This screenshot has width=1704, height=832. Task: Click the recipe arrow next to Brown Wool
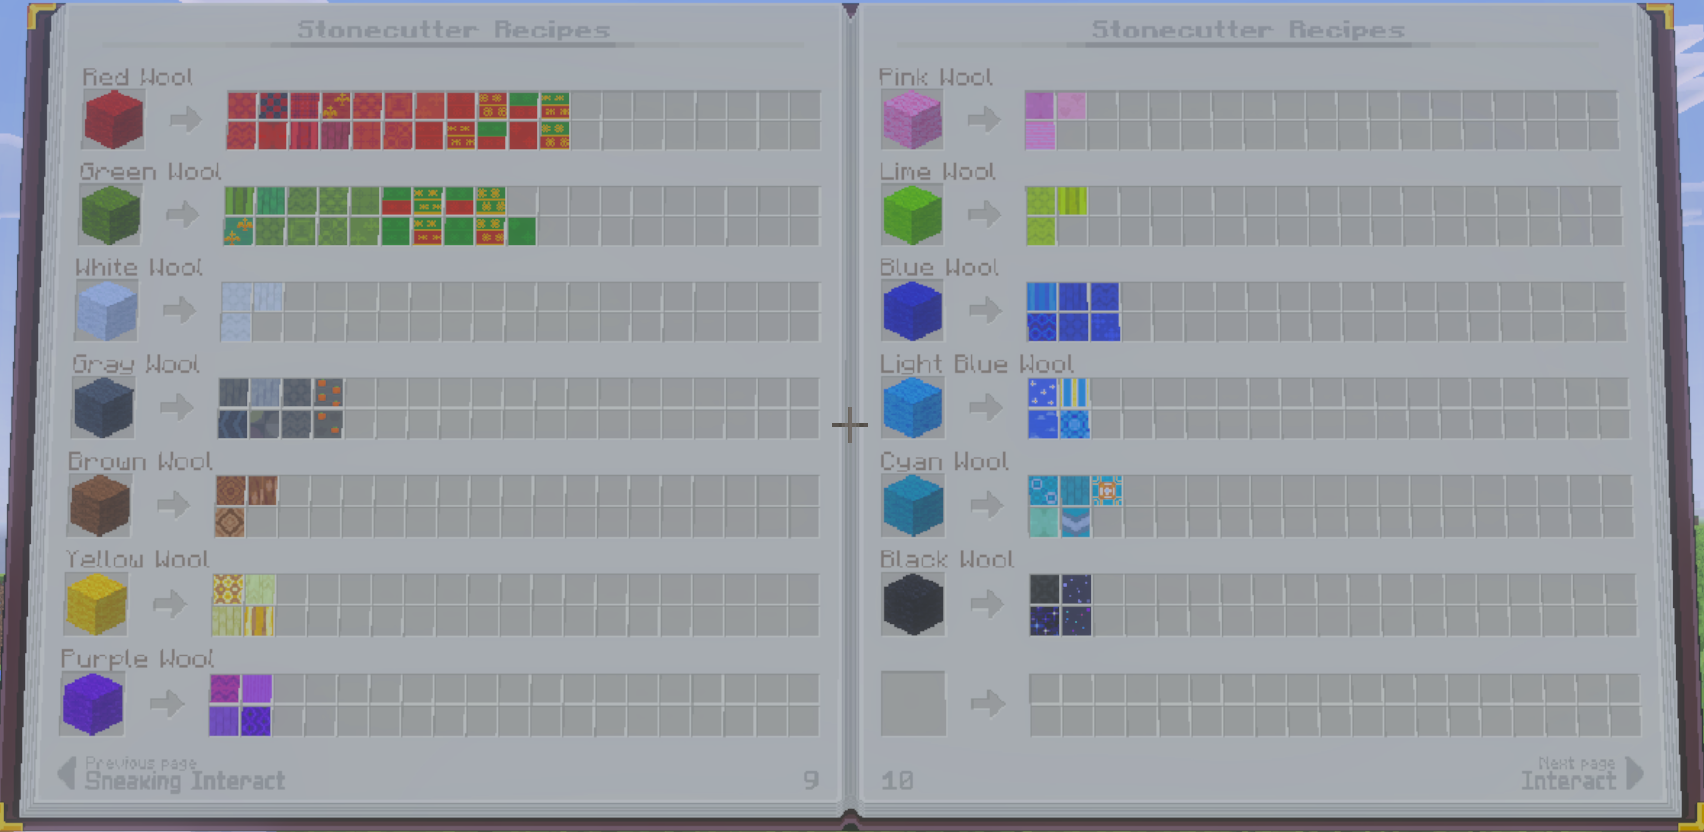click(173, 505)
